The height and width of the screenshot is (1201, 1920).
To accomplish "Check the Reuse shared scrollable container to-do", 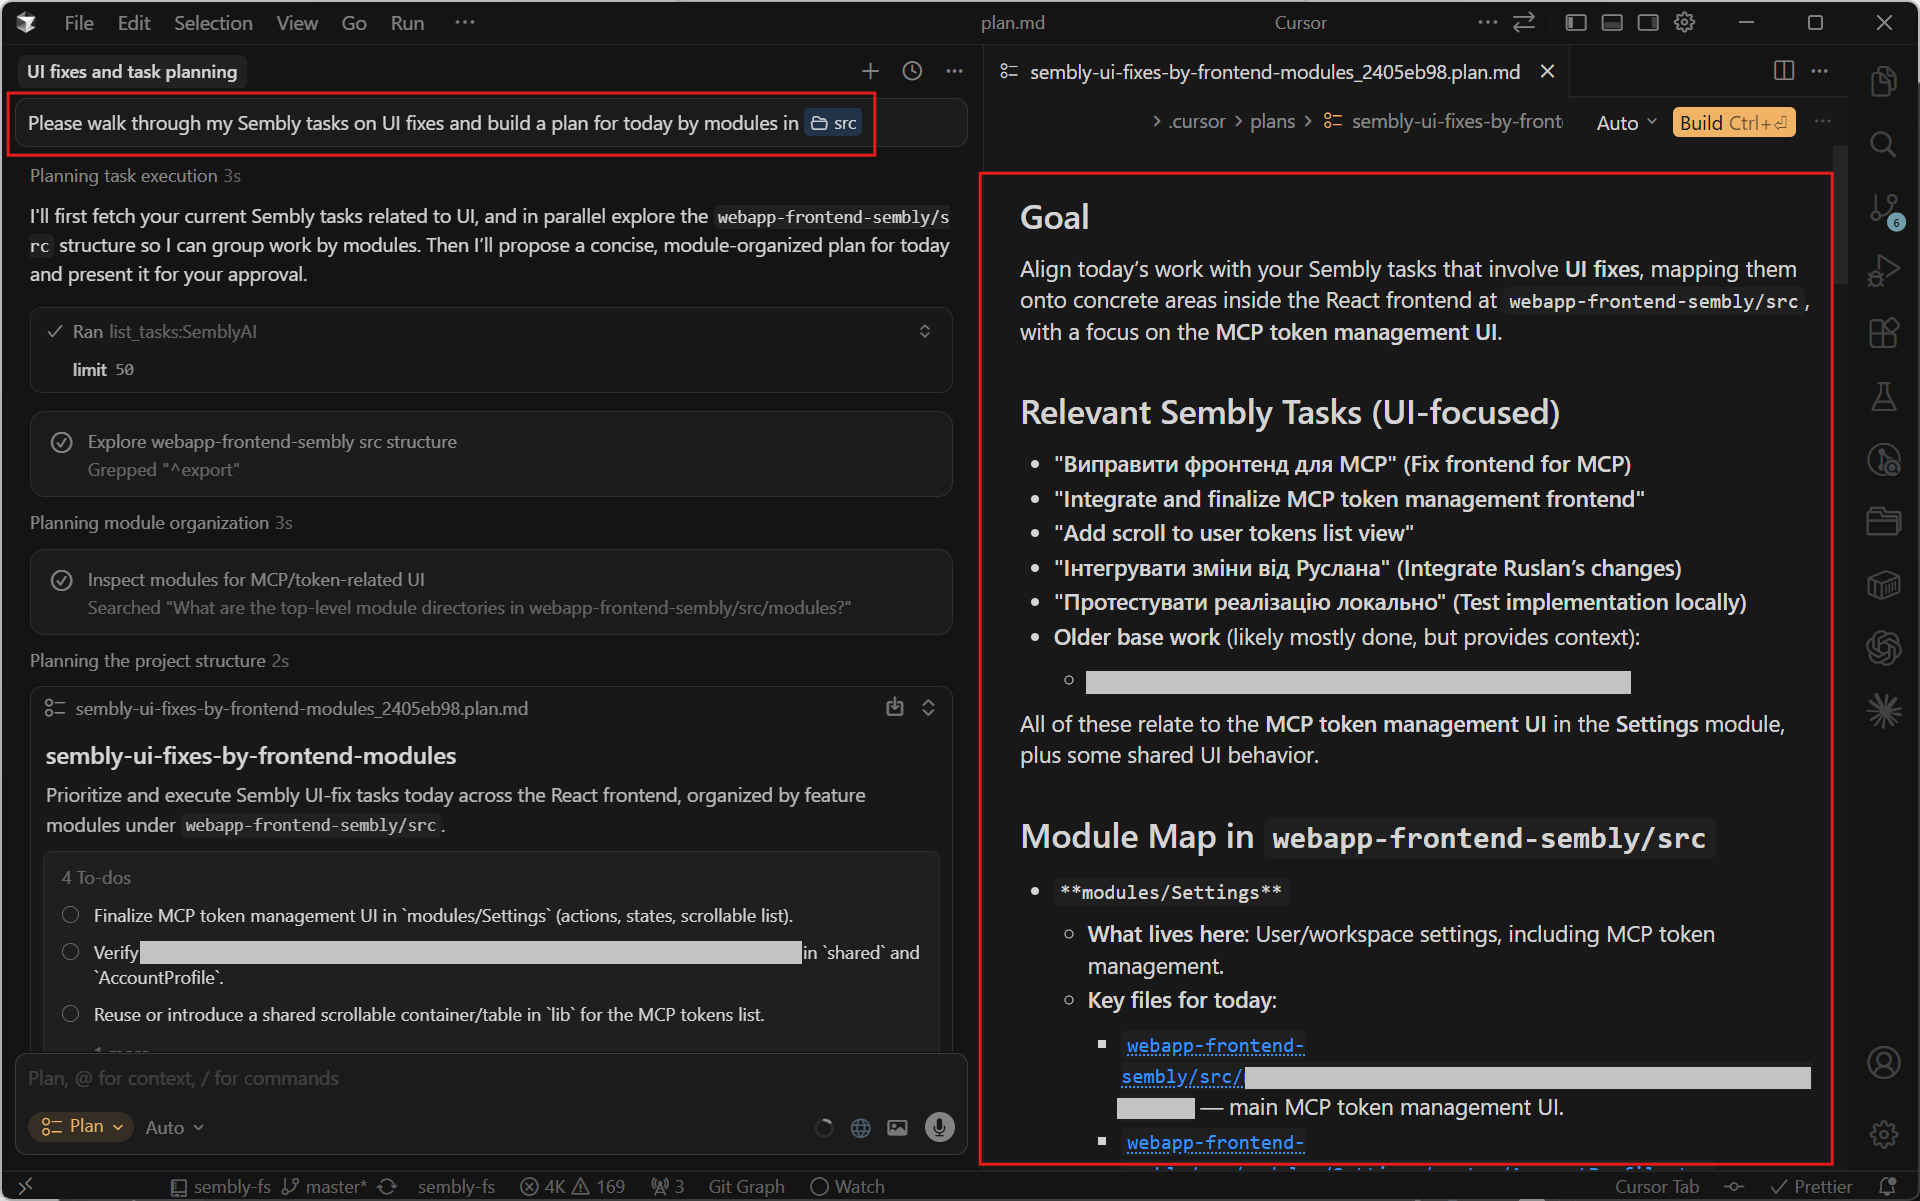I will pos(71,1014).
